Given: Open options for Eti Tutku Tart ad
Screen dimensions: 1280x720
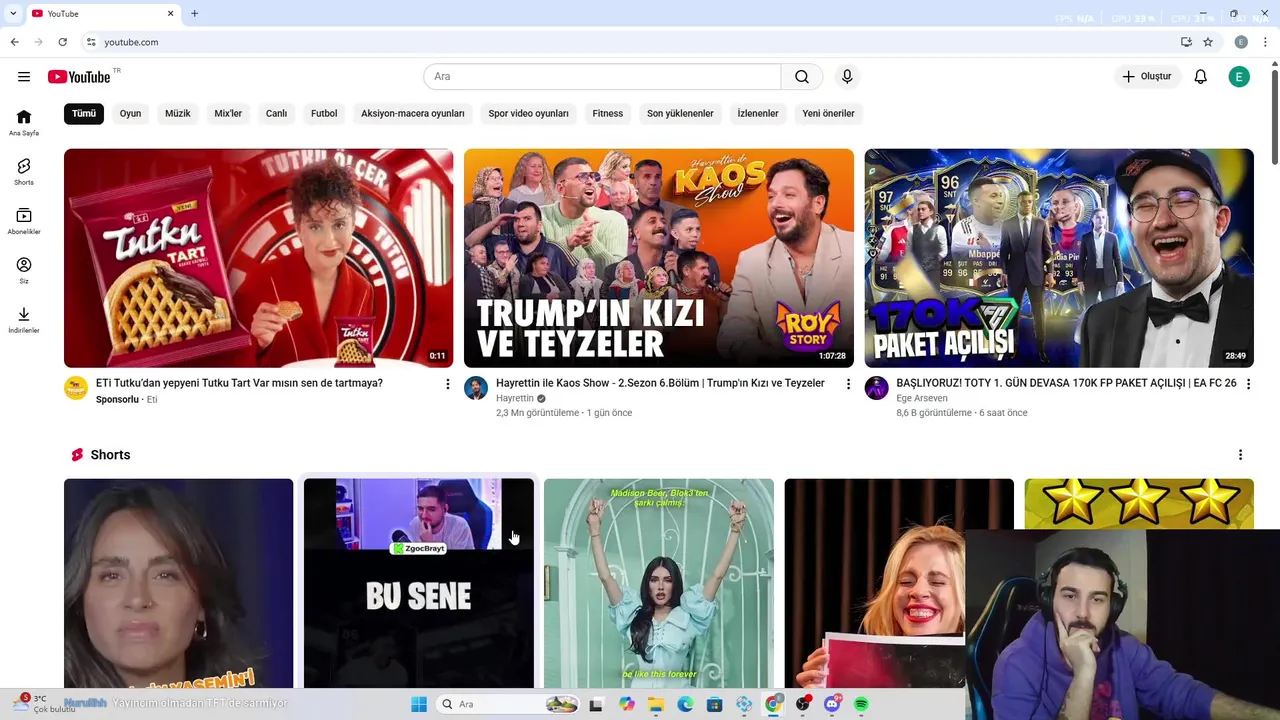Looking at the screenshot, I should pyautogui.click(x=447, y=384).
